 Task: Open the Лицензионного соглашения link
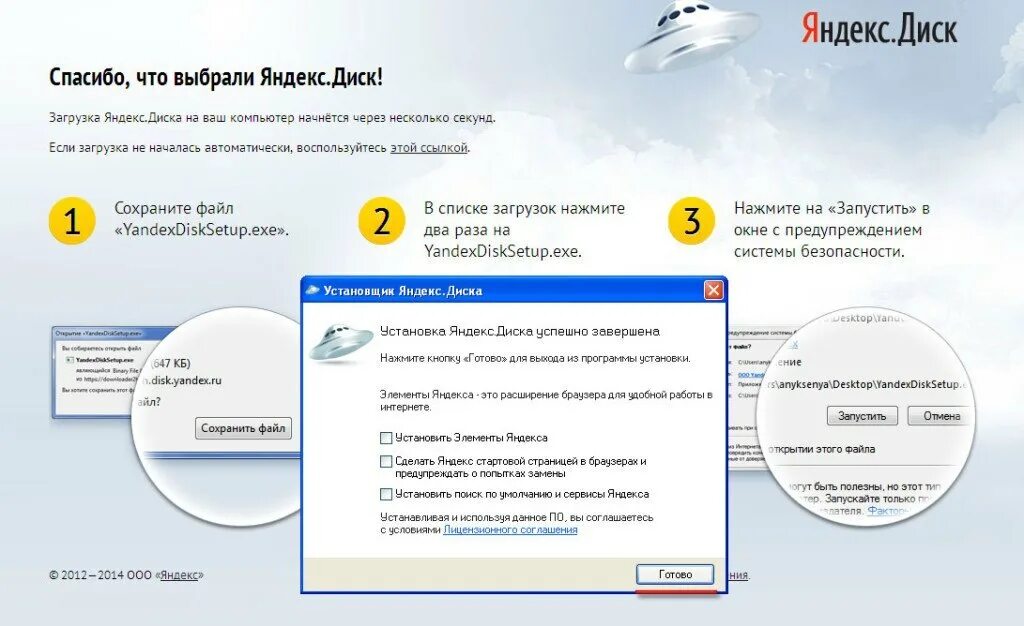(510, 530)
